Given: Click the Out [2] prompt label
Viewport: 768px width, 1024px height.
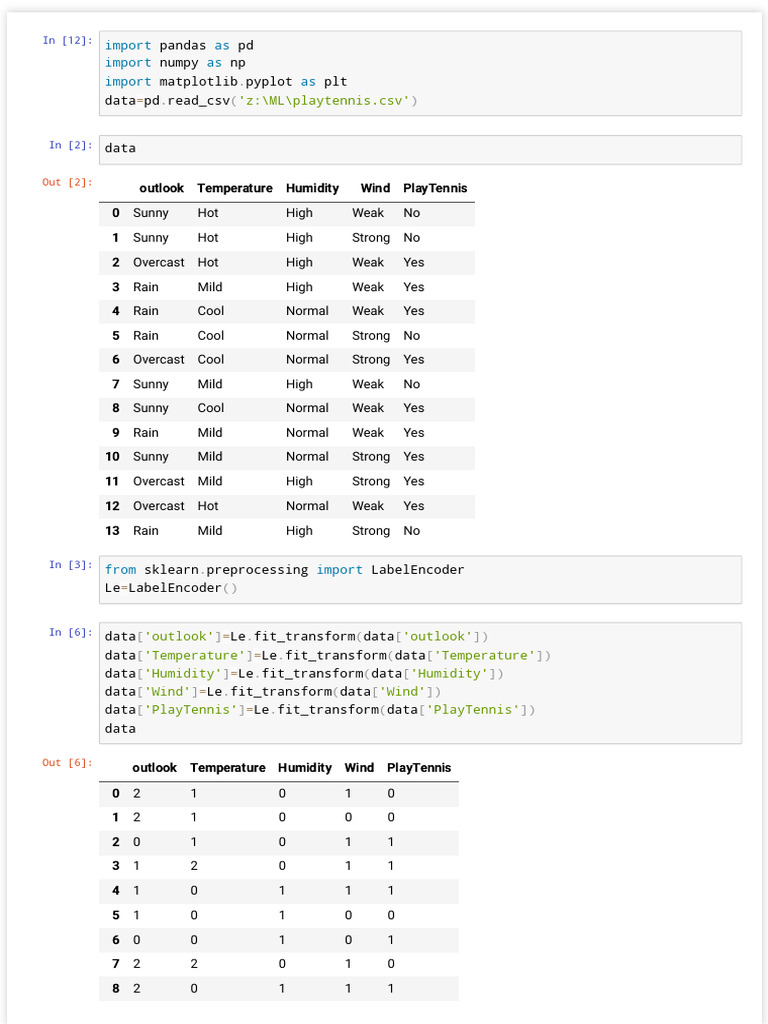Looking at the screenshot, I should pyautogui.click(x=67, y=182).
